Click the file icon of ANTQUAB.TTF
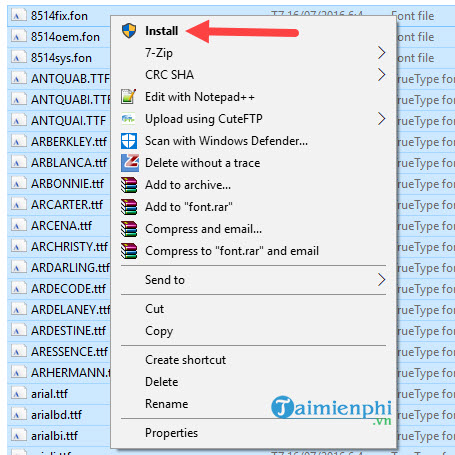Image resolution: width=455 pixels, height=455 pixels. click(18, 78)
